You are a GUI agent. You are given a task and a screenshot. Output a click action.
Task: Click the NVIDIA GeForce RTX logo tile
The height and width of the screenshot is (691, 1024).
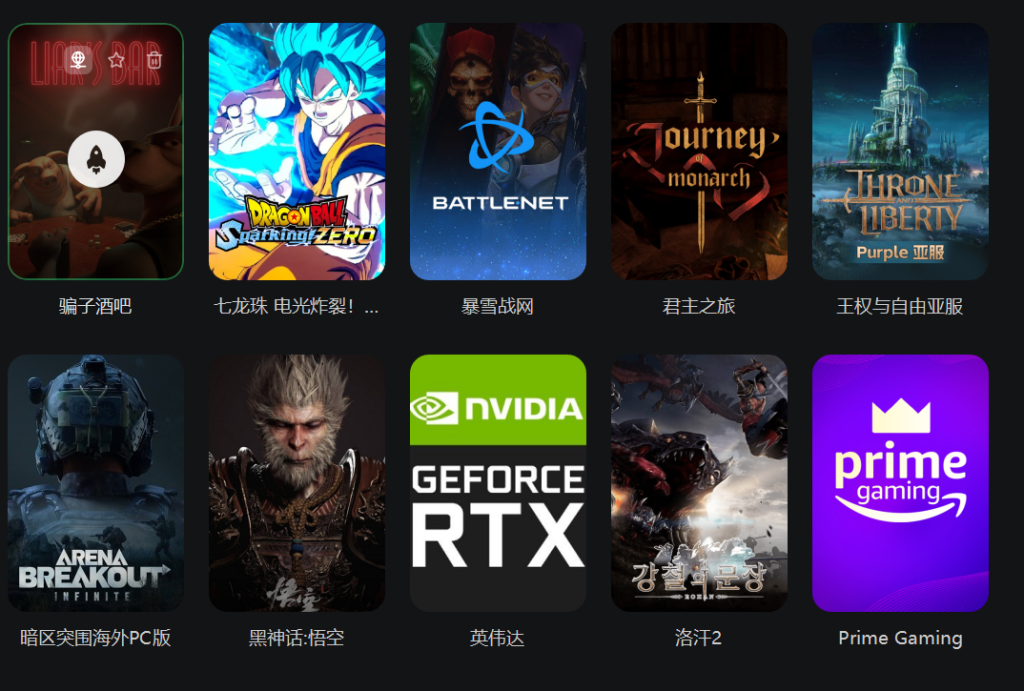498,483
